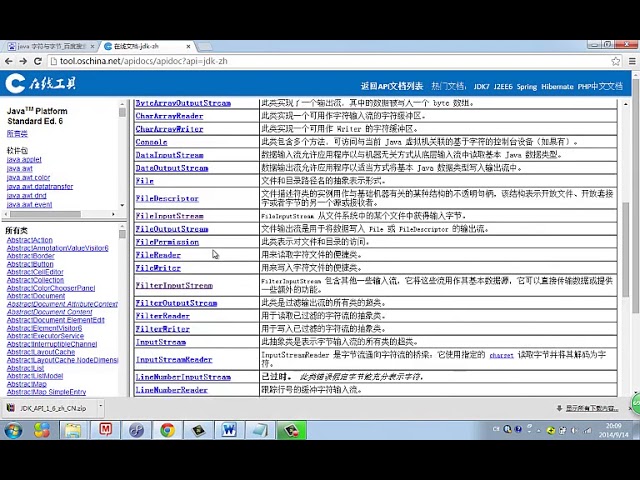Open File Explorer from the taskbar

tap(73, 430)
